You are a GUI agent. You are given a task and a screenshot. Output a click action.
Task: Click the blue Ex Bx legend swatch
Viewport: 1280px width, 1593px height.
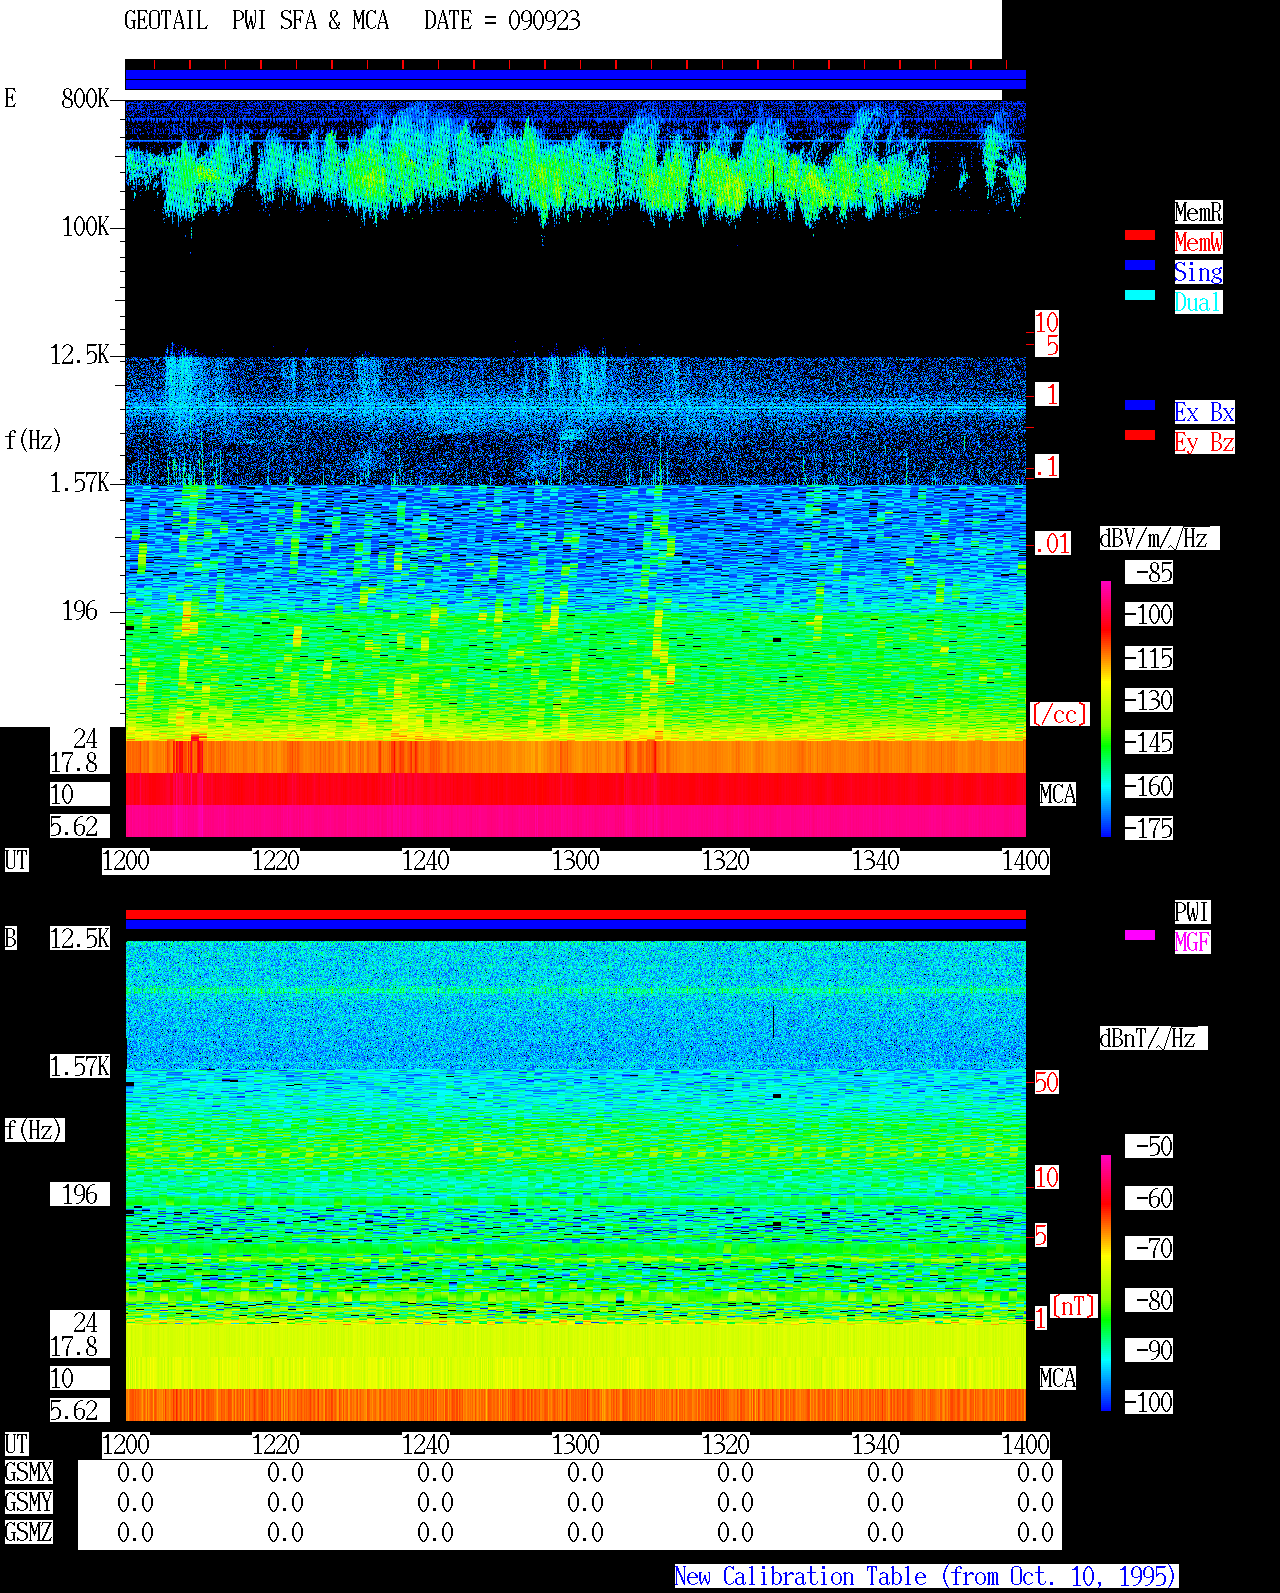(x=1140, y=405)
